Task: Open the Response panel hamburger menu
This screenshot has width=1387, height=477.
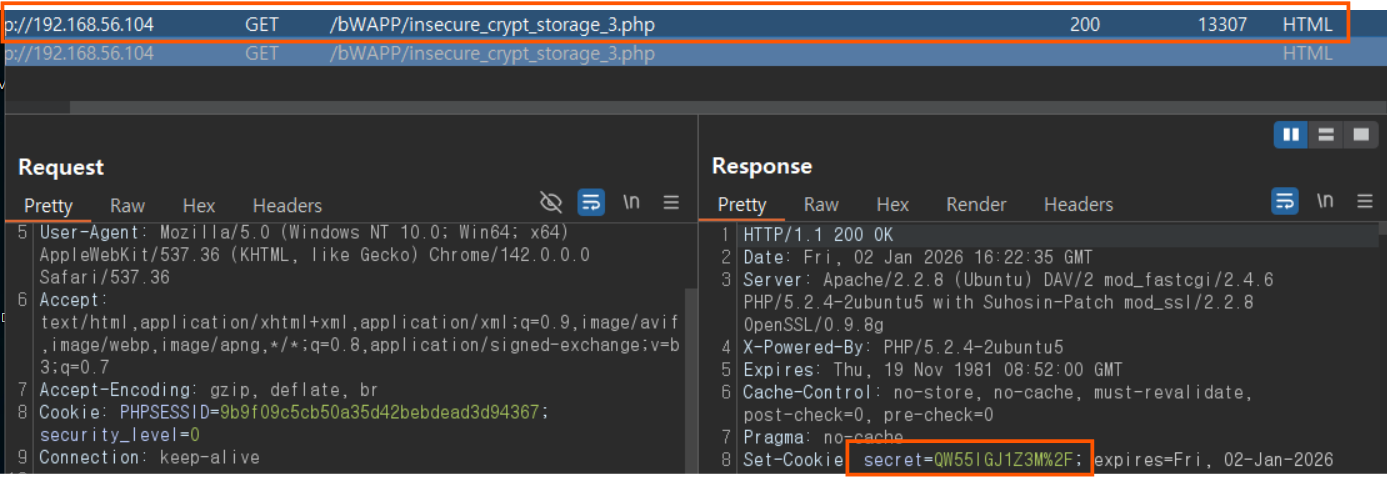Action: [x=1365, y=201]
